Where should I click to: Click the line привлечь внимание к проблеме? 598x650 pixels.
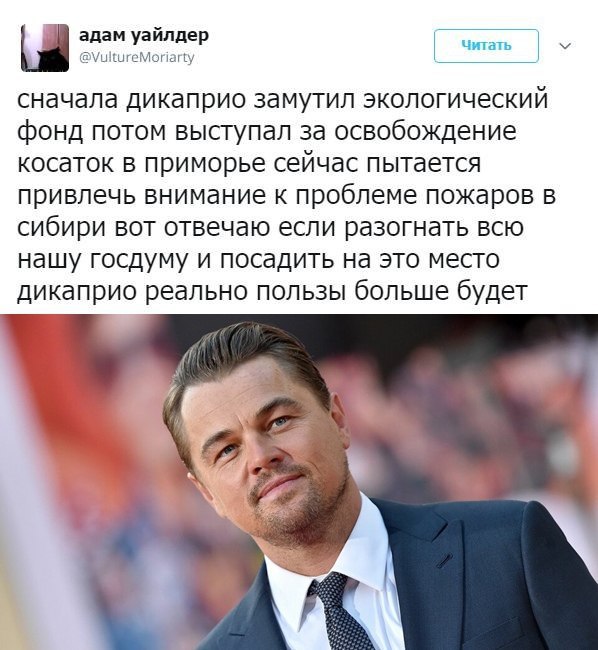coord(286,195)
